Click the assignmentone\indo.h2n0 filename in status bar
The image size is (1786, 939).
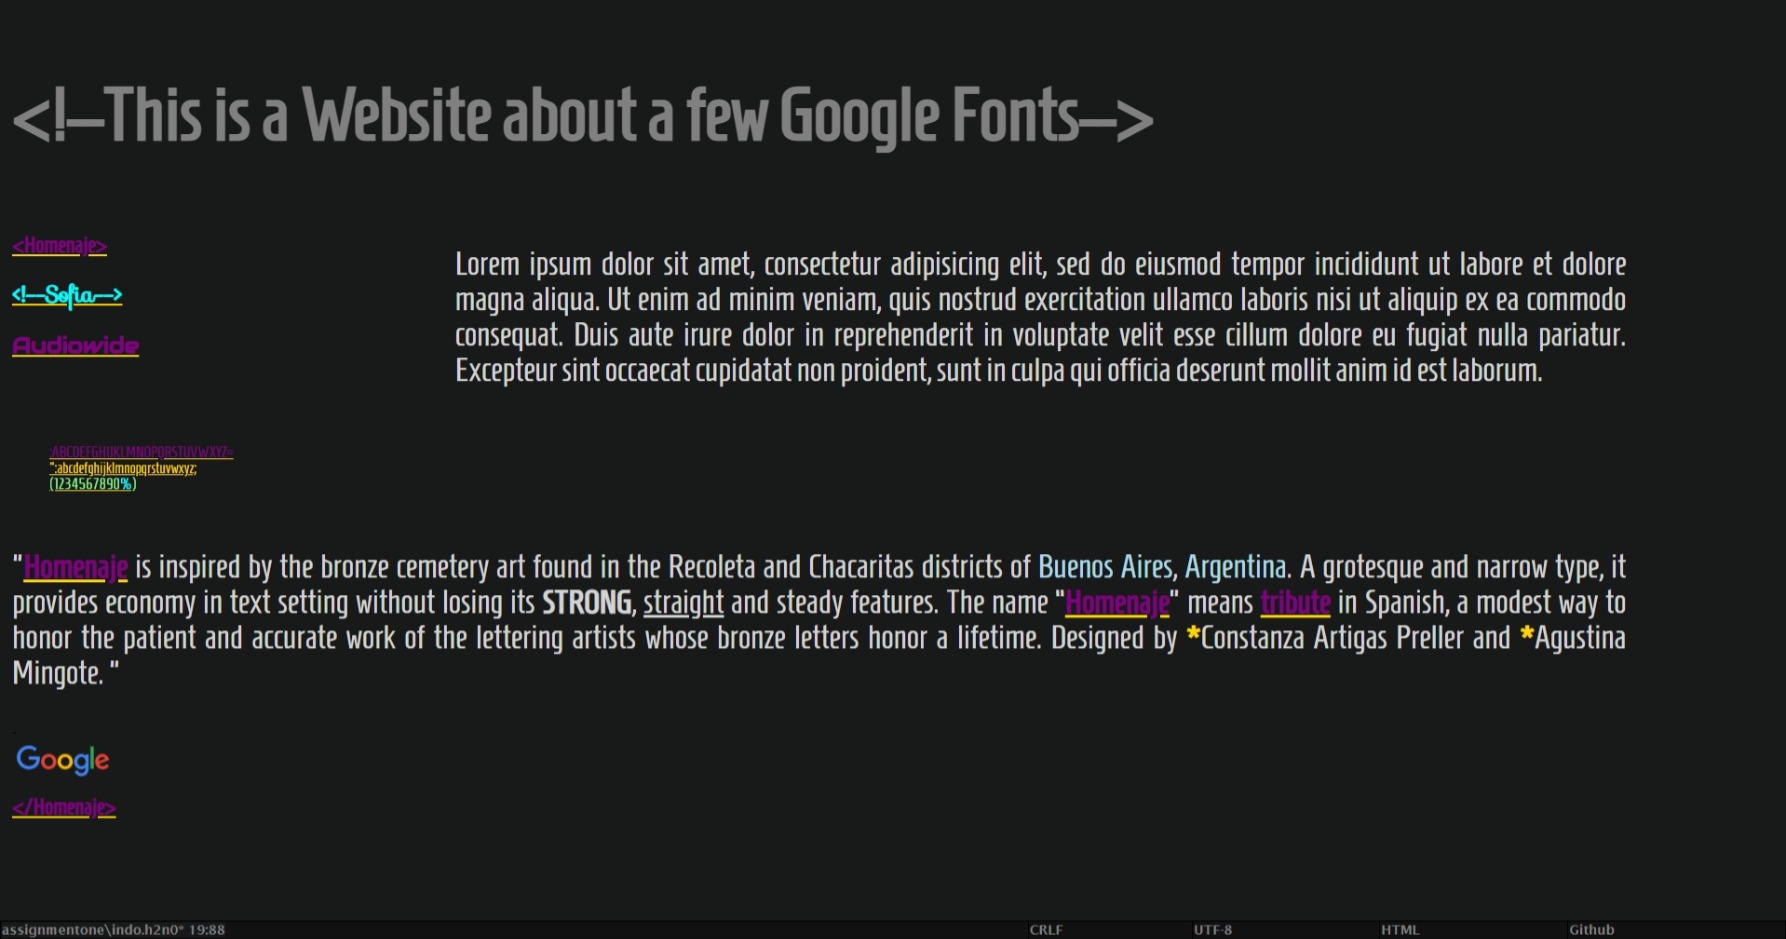90,928
